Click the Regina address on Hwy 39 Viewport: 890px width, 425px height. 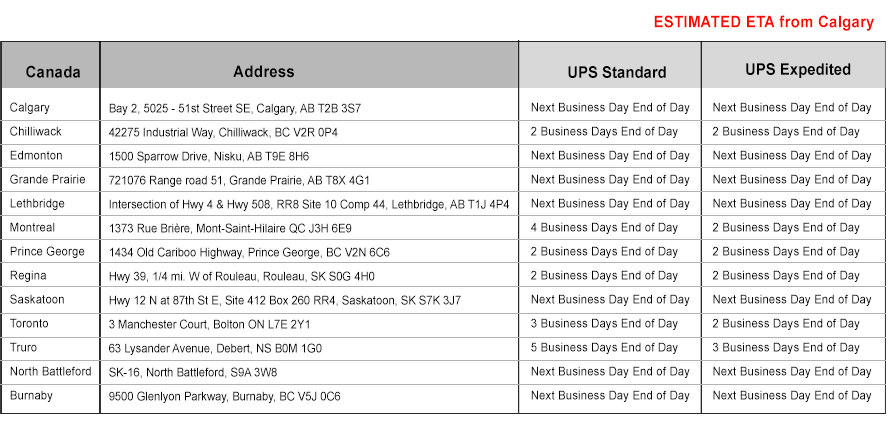coord(241,276)
